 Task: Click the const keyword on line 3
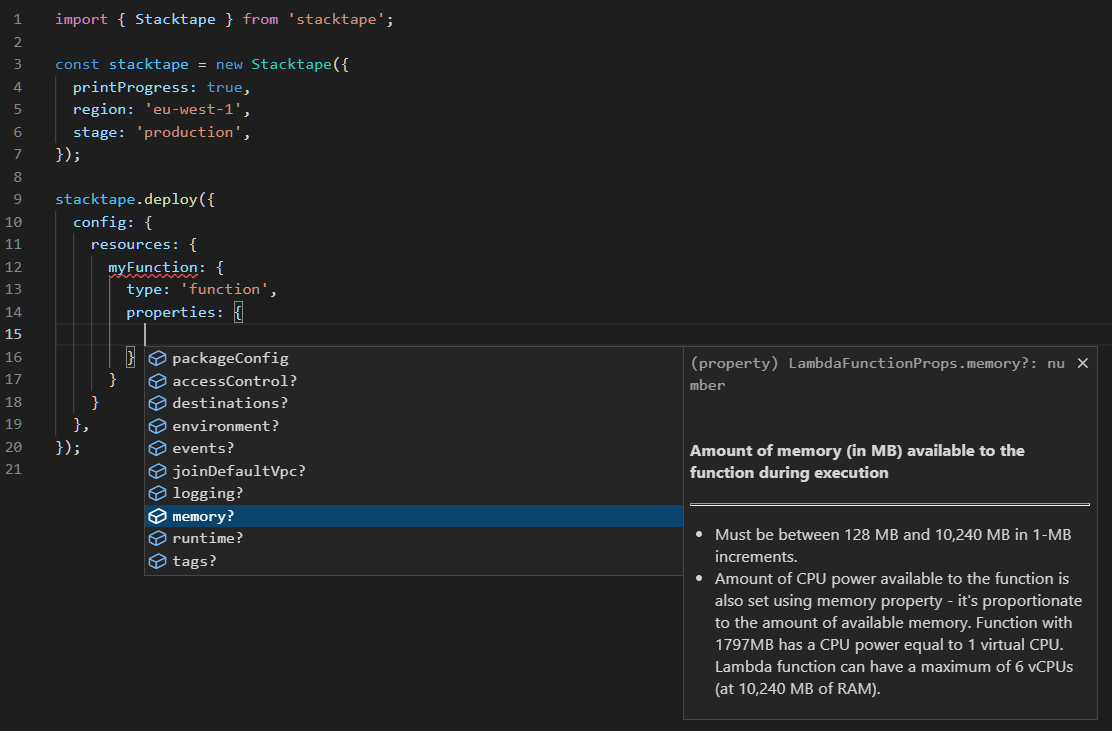coord(77,65)
